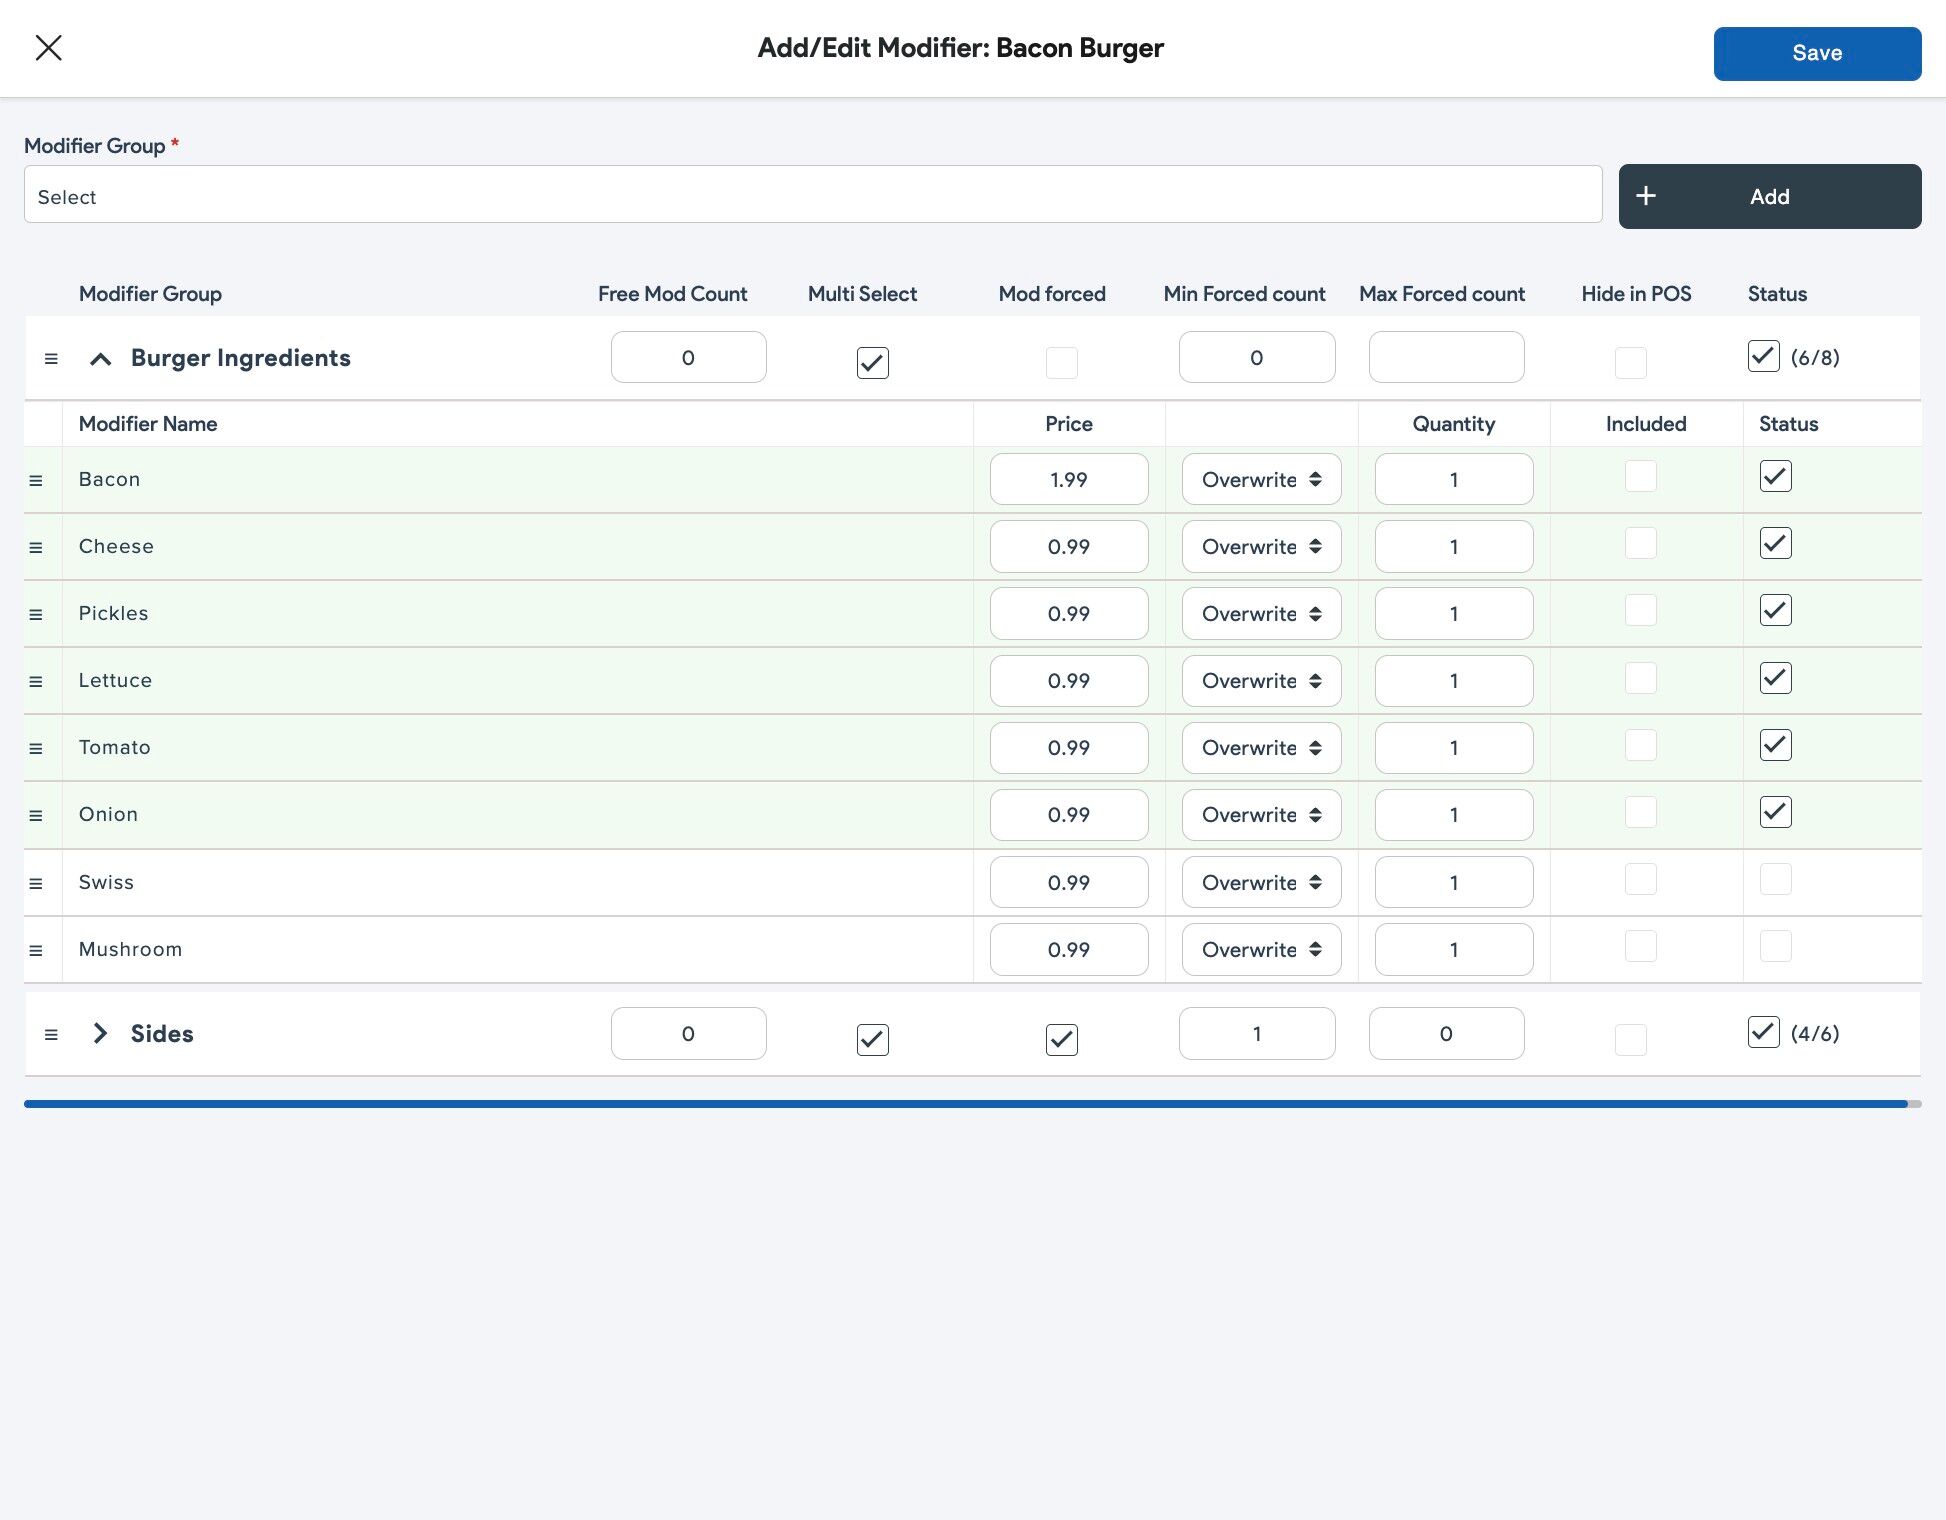Image resolution: width=1946 pixels, height=1520 pixels.
Task: Check Included box for Cheese
Action: tap(1640, 544)
